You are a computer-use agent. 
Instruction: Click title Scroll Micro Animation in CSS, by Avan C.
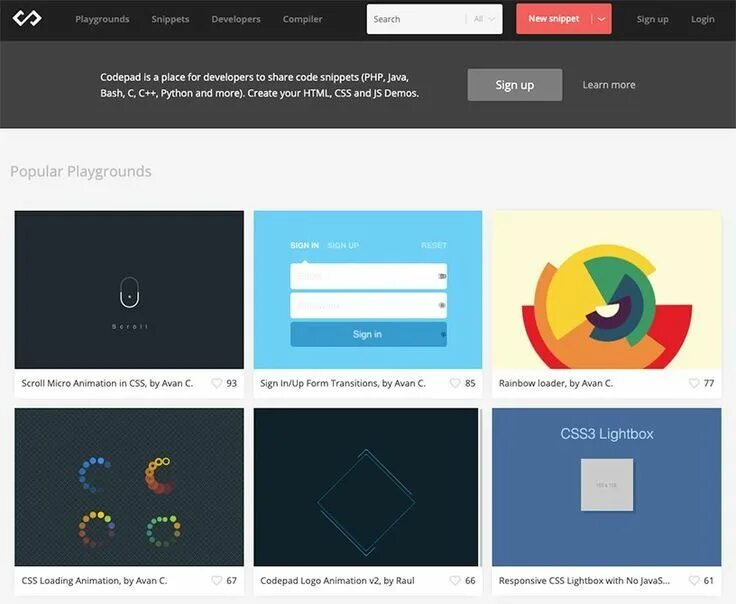[x=107, y=383]
